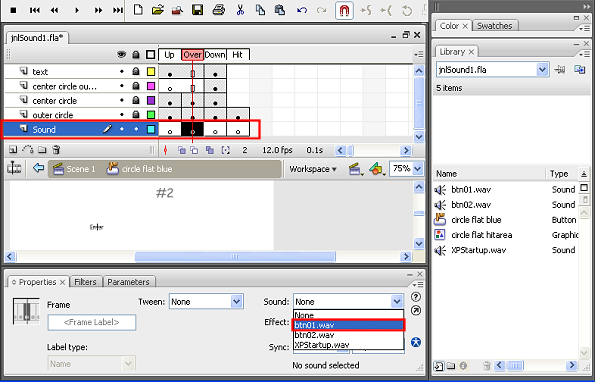595x382 pixels.
Task: Click the Stop playback button
Action: click(13, 10)
